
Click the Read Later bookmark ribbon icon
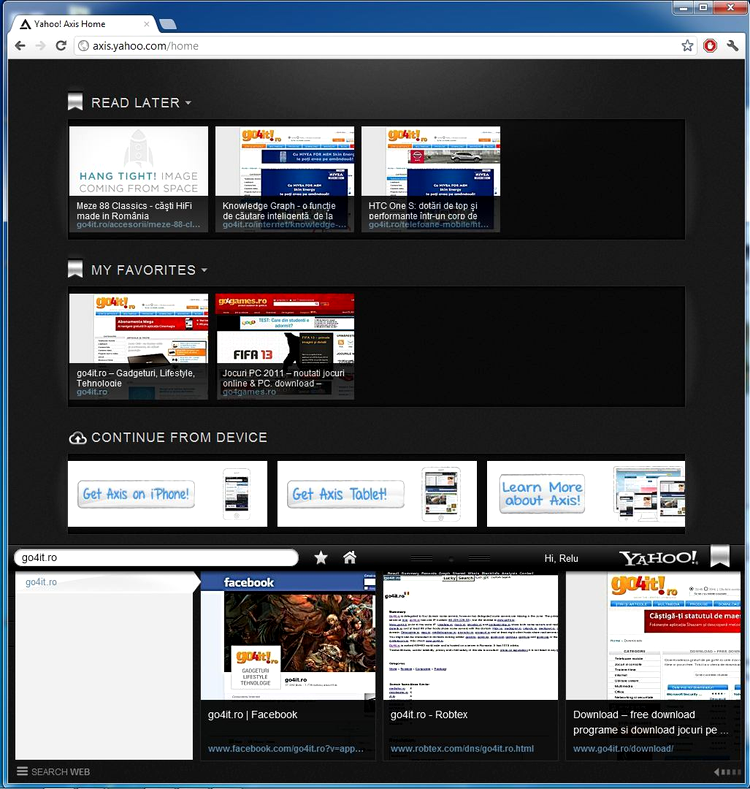(75, 102)
